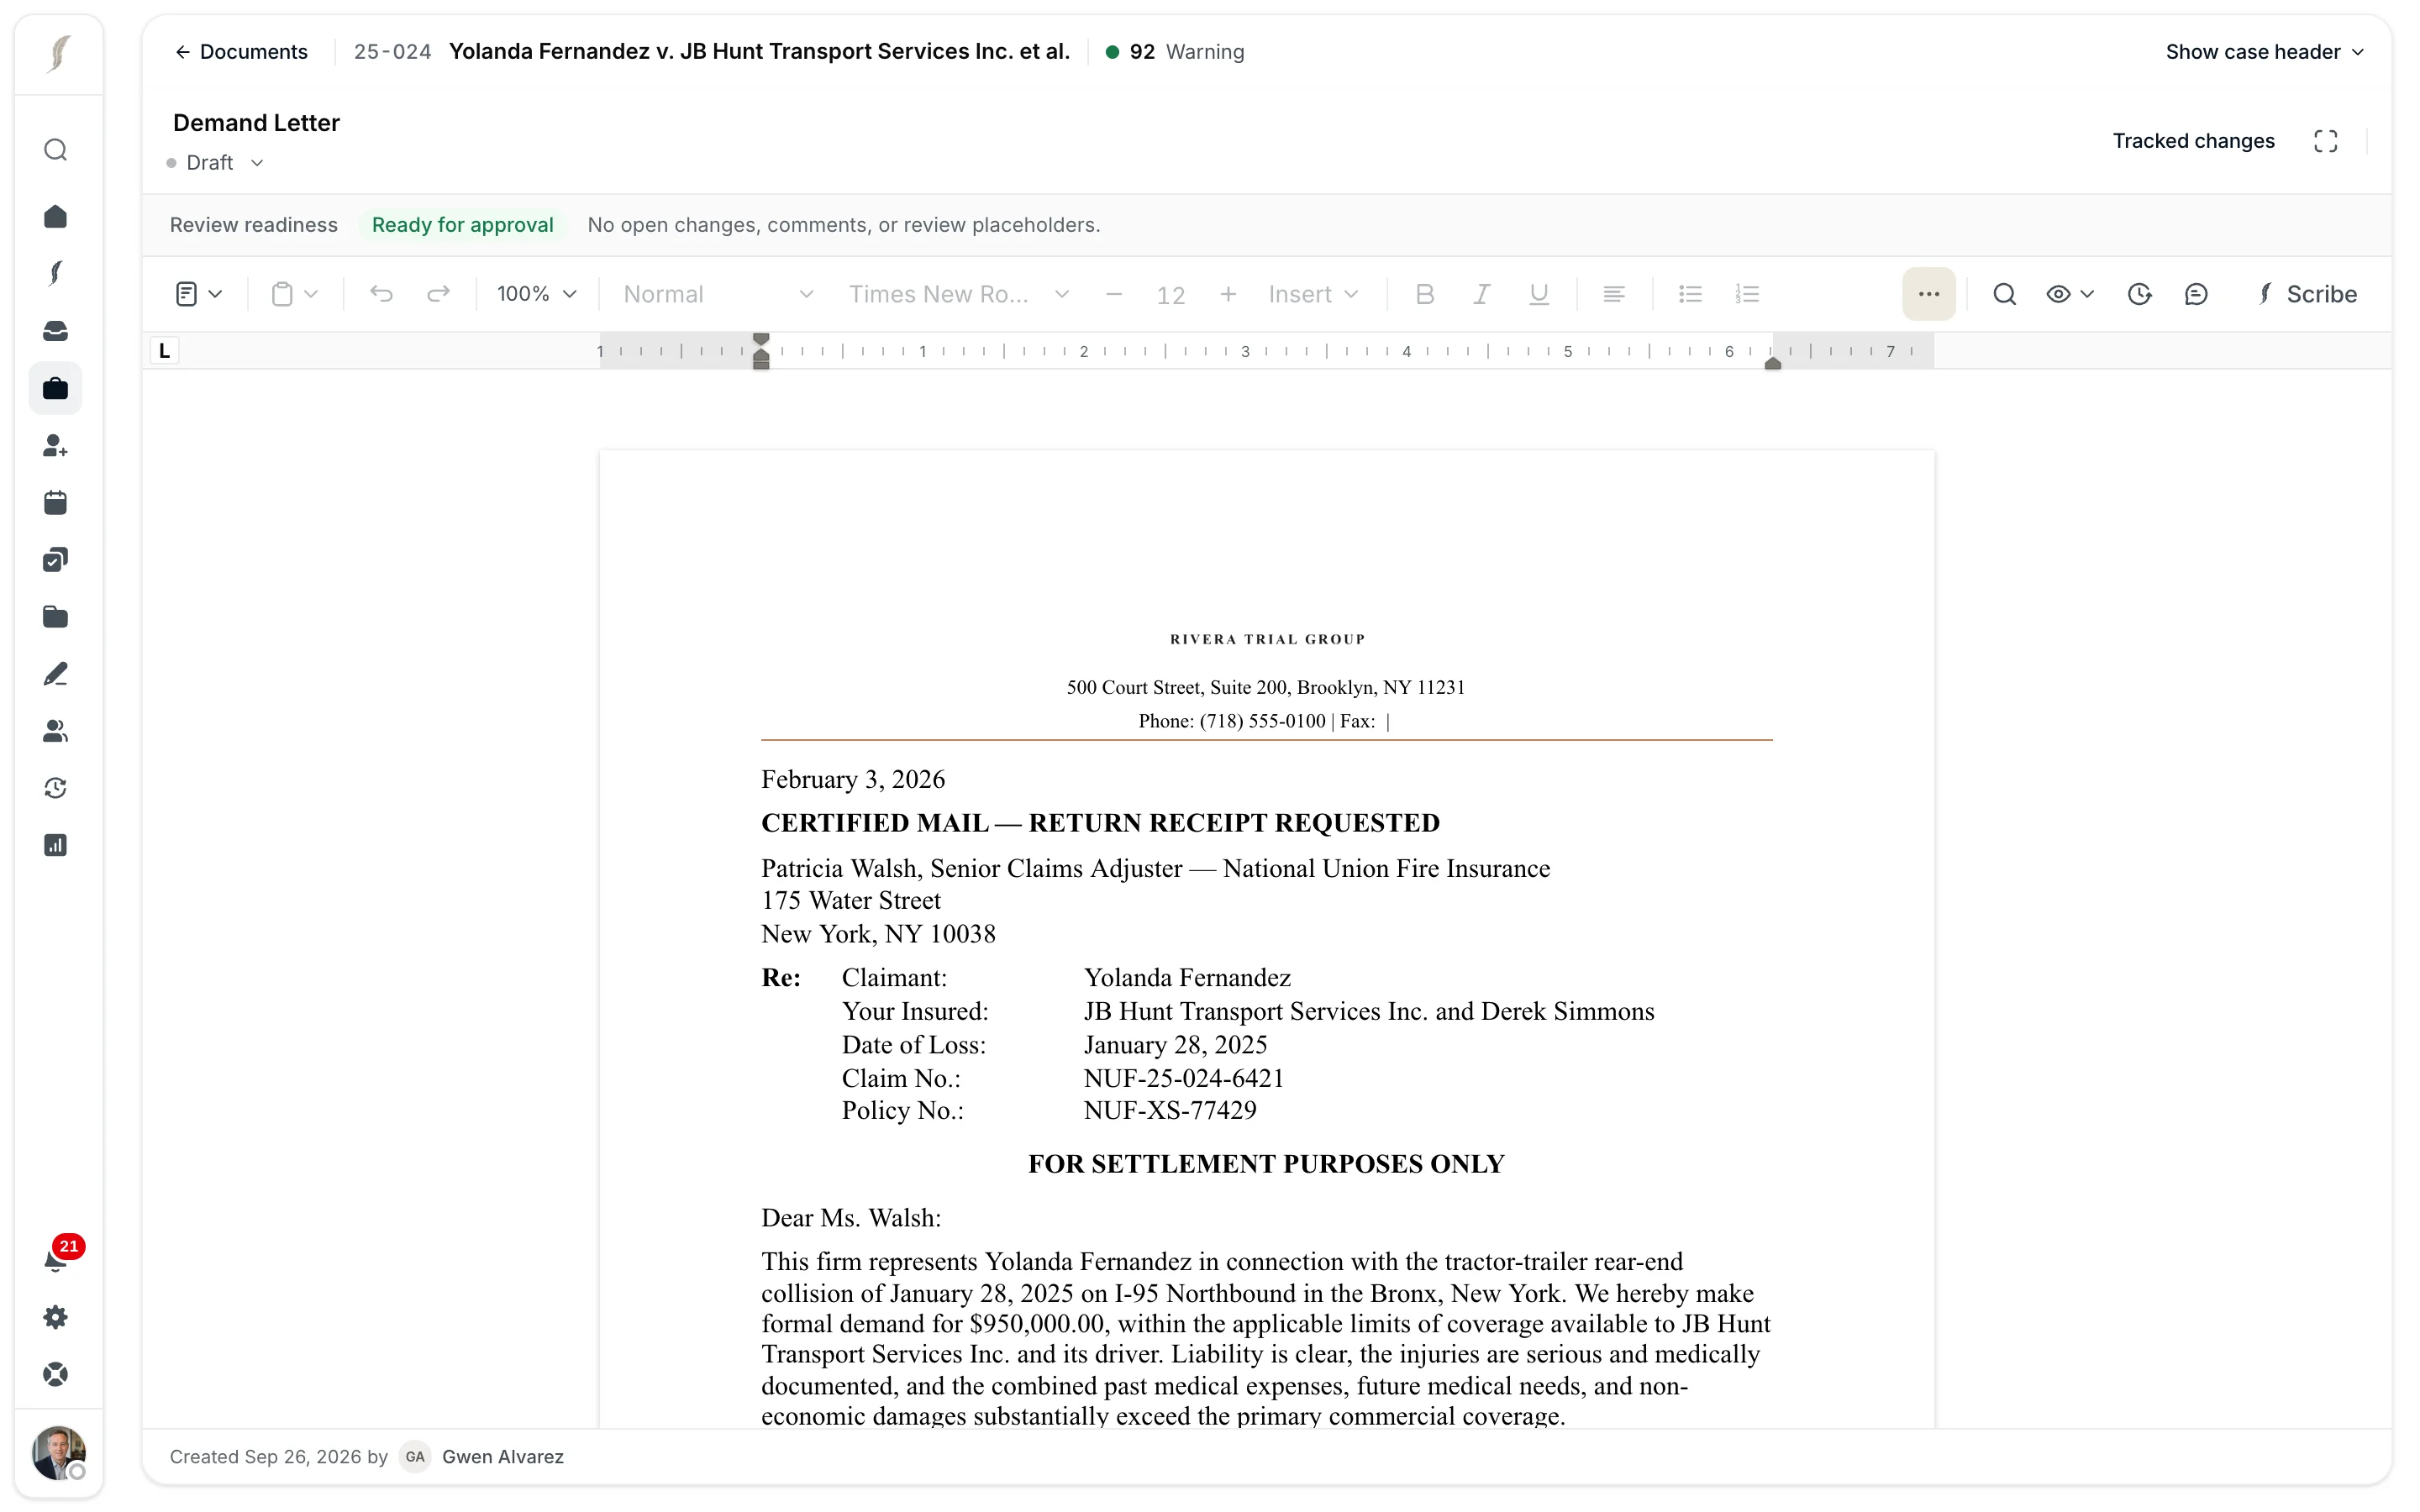Open settings gear in sidebar
2420x1512 pixels.
(56, 1317)
